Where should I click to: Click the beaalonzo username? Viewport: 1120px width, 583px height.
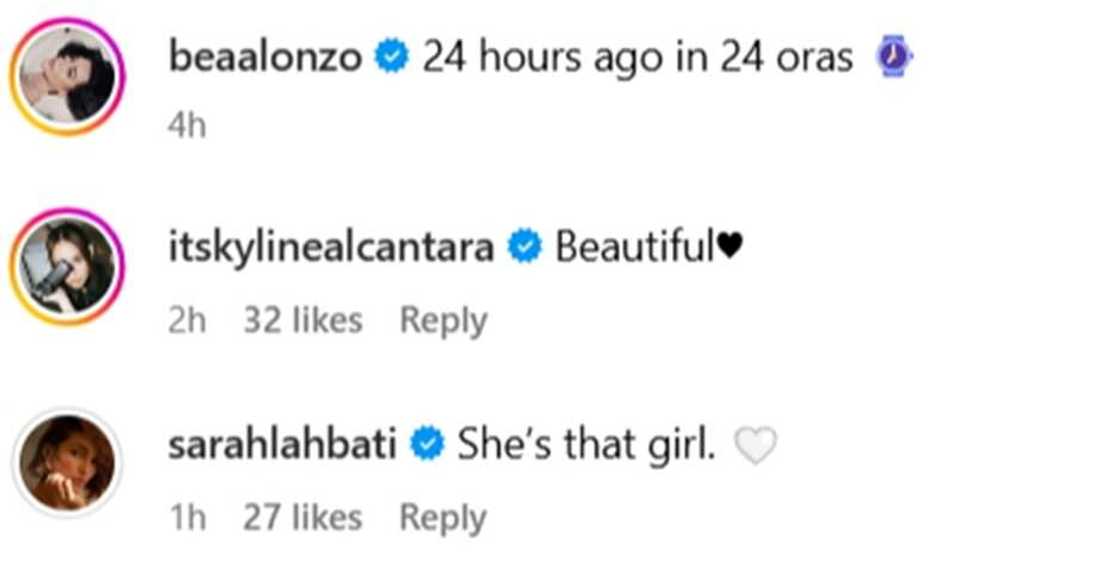point(265,59)
